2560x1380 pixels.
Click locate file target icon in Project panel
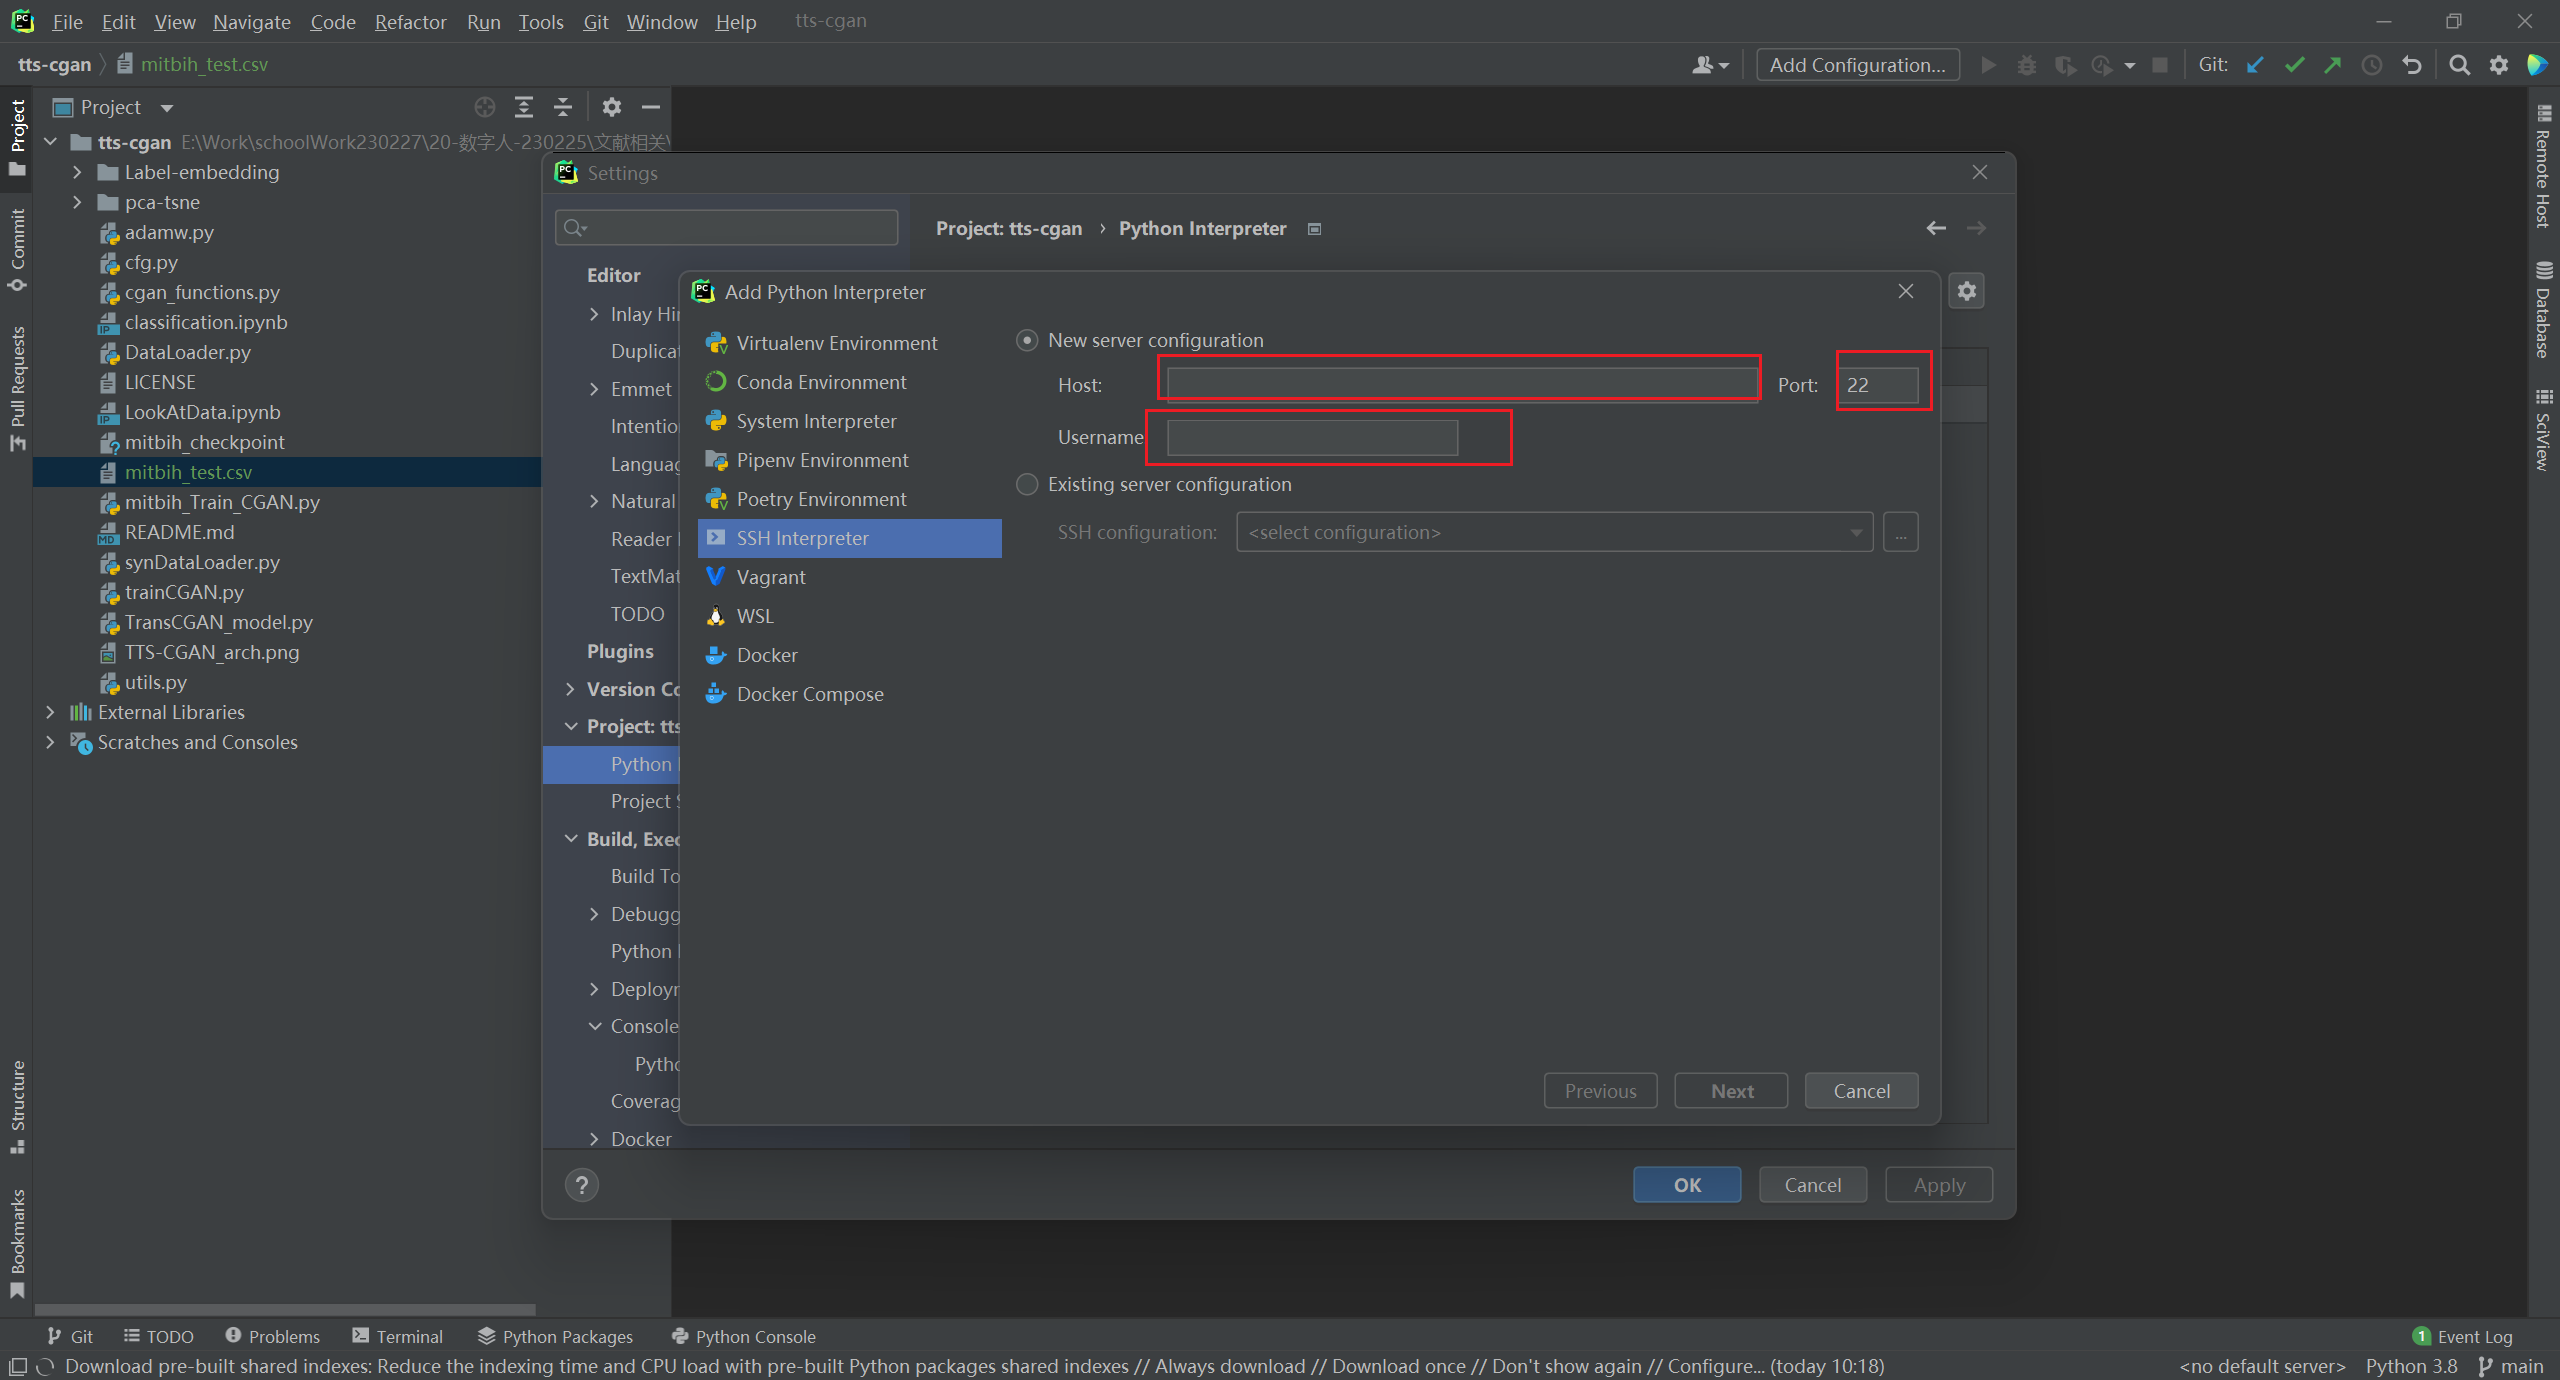pos(485,107)
